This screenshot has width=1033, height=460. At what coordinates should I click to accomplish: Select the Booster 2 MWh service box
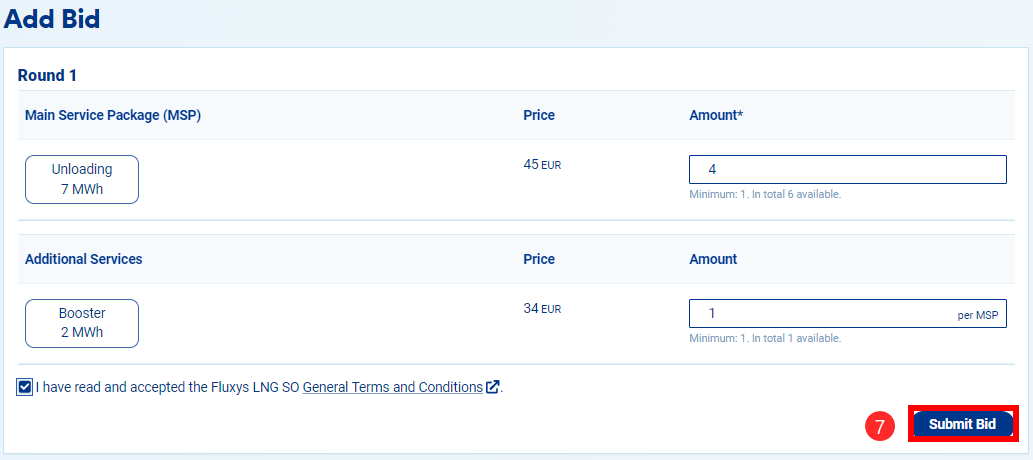(82, 323)
